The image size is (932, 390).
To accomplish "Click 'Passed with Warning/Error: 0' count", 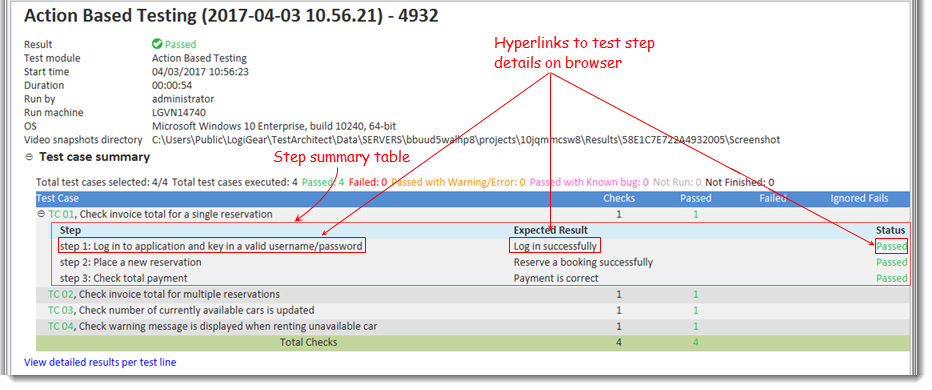I will pos(458,182).
